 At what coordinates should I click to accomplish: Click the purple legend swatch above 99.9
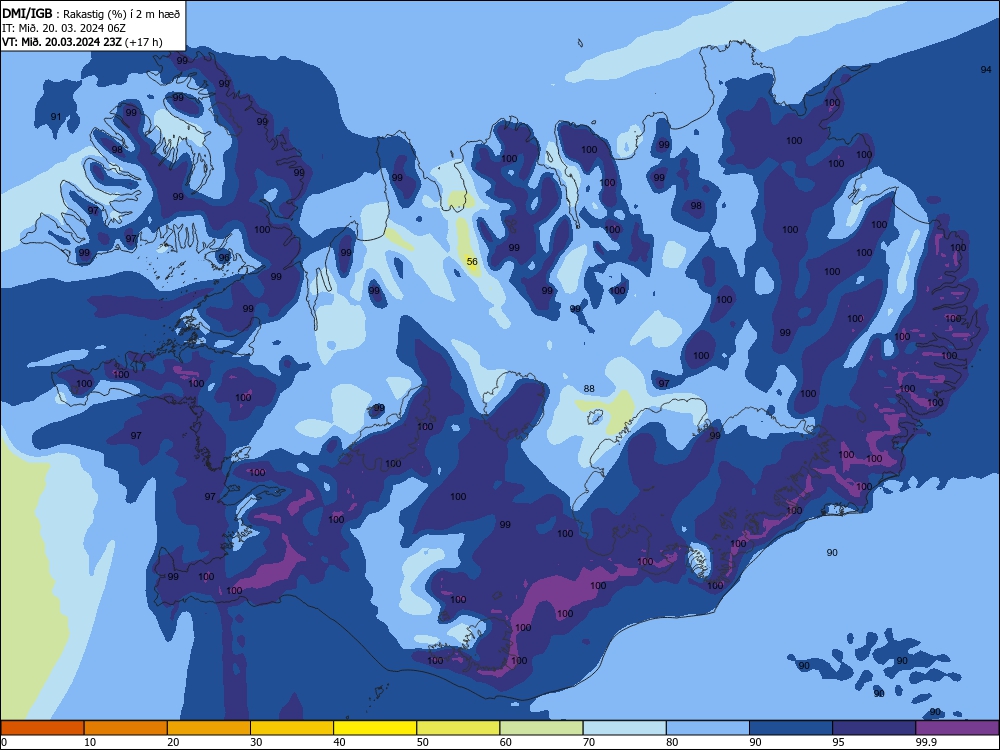coord(957,728)
